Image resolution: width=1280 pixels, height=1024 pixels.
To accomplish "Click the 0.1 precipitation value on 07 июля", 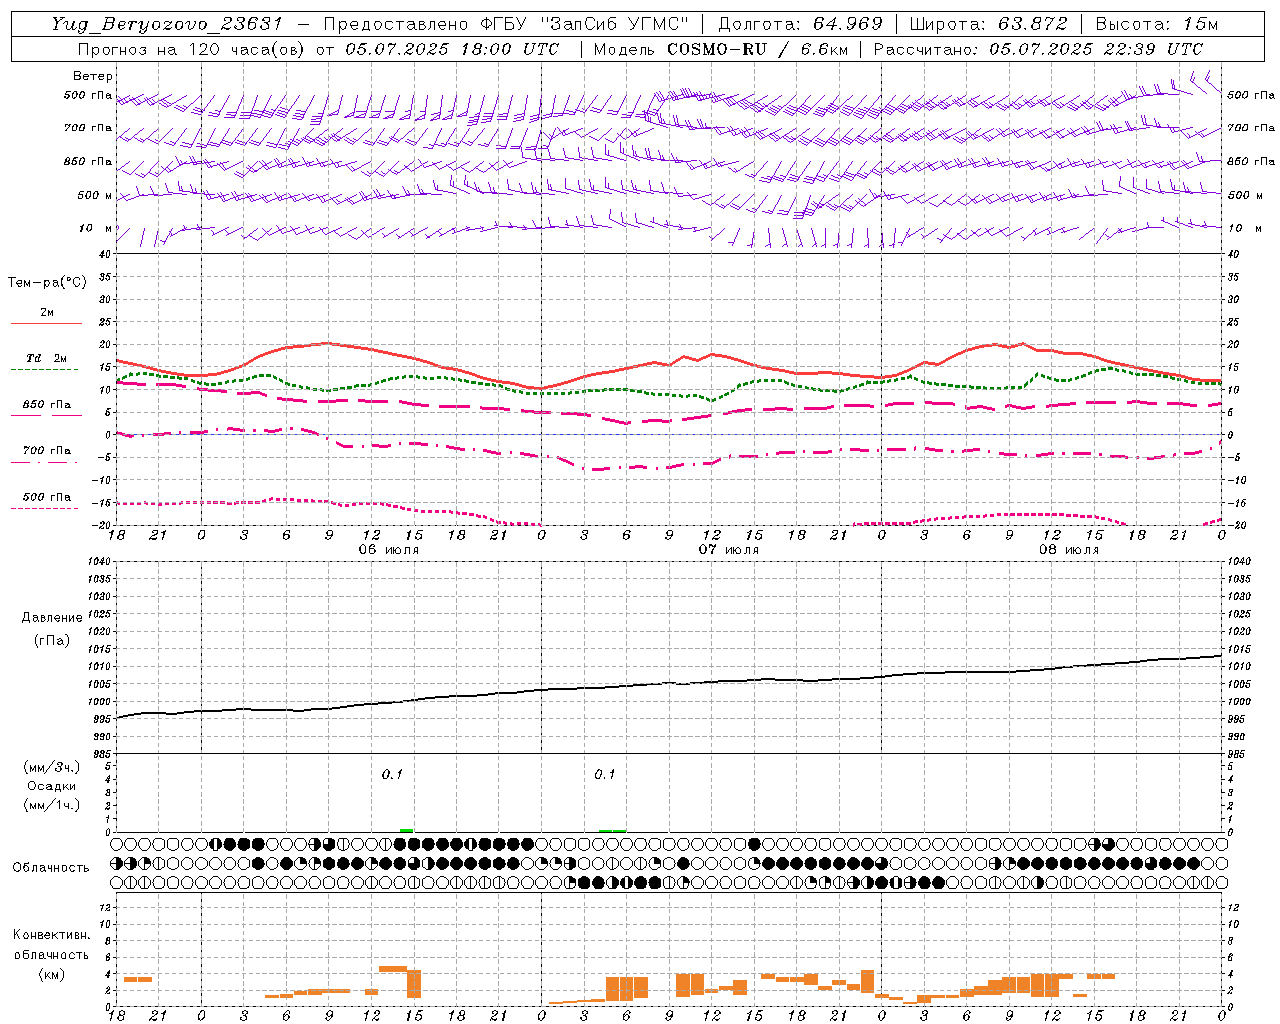I will [605, 774].
